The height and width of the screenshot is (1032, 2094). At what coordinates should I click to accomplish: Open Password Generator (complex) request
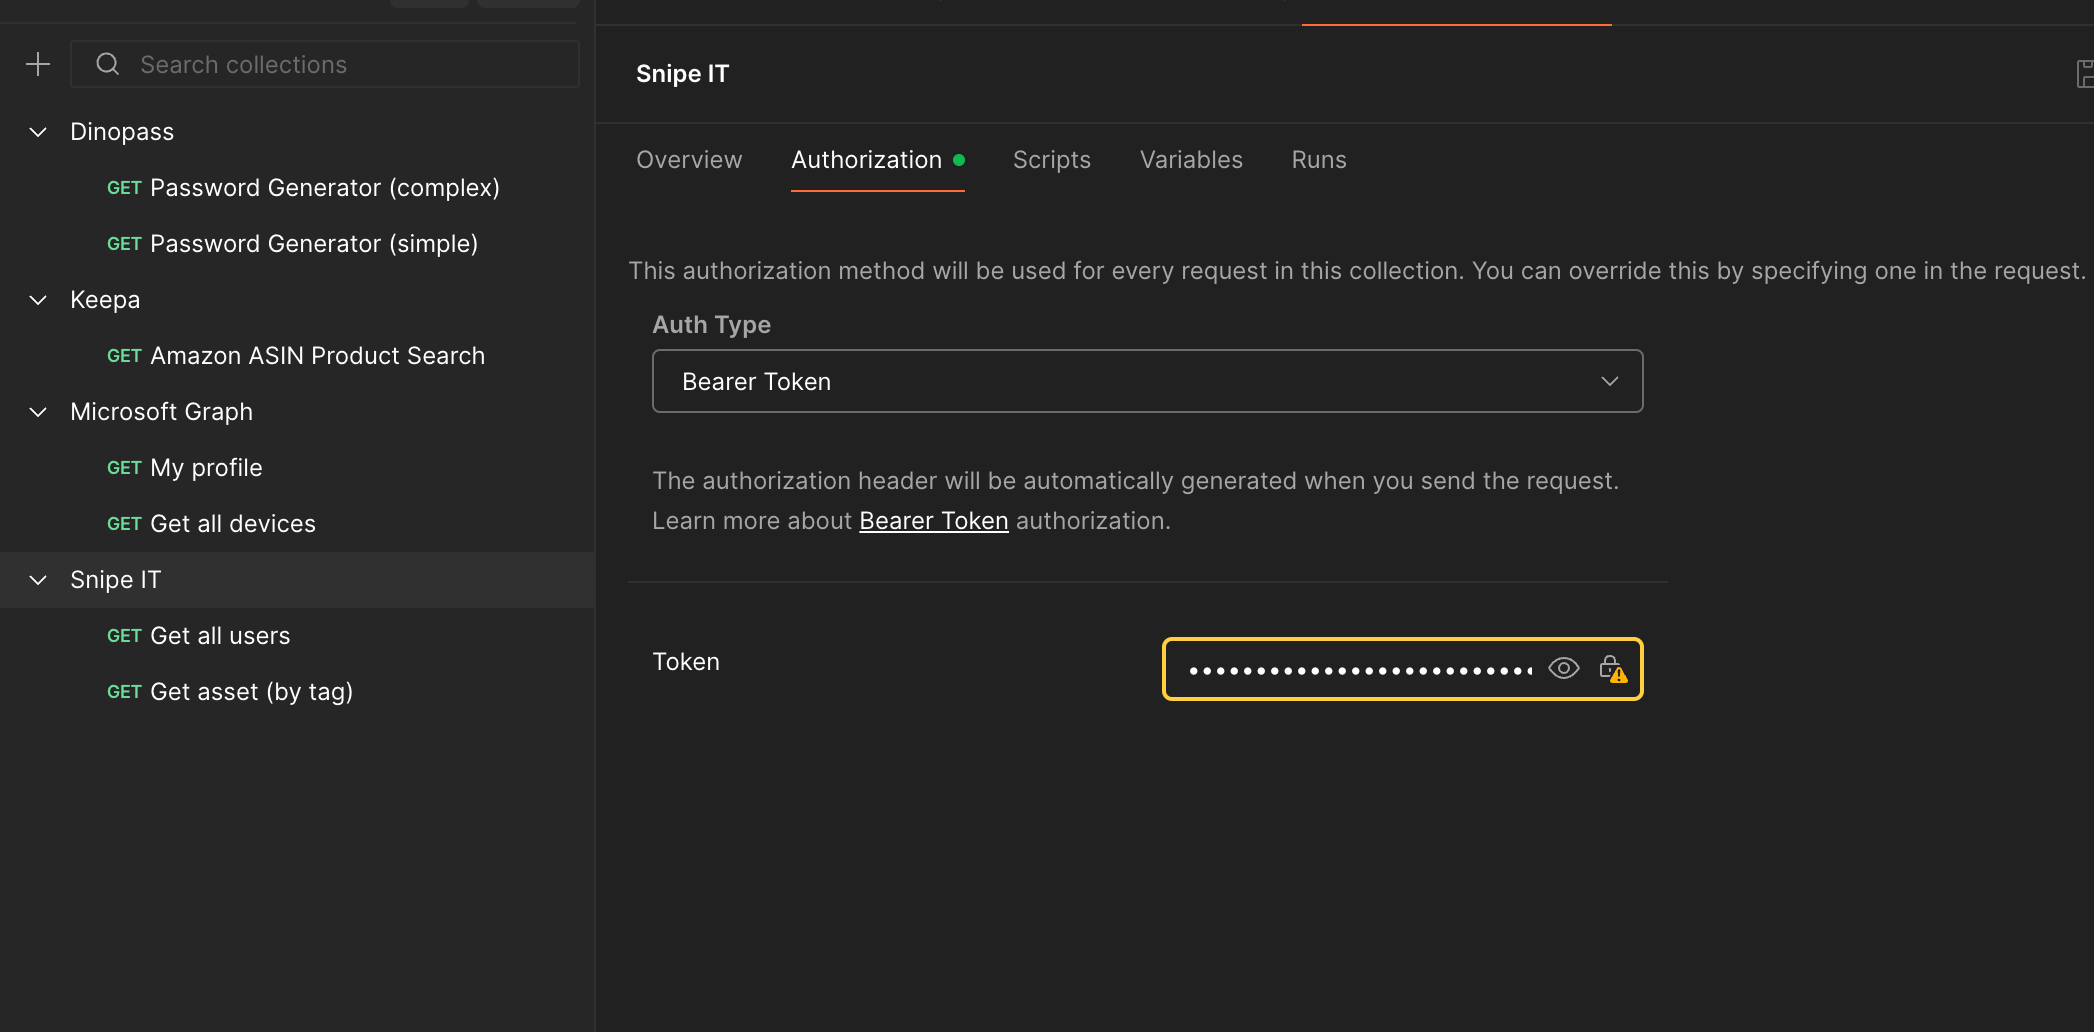coord(303,188)
